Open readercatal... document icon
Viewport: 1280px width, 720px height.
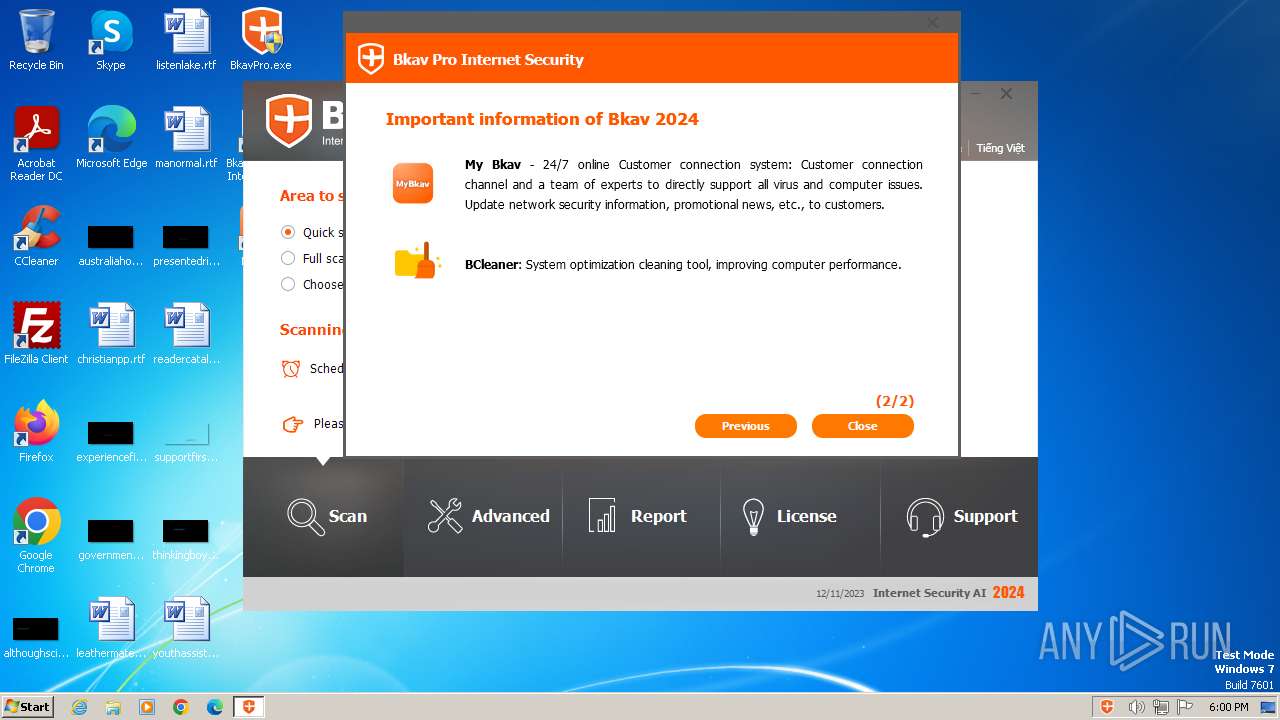pyautogui.click(x=186, y=334)
